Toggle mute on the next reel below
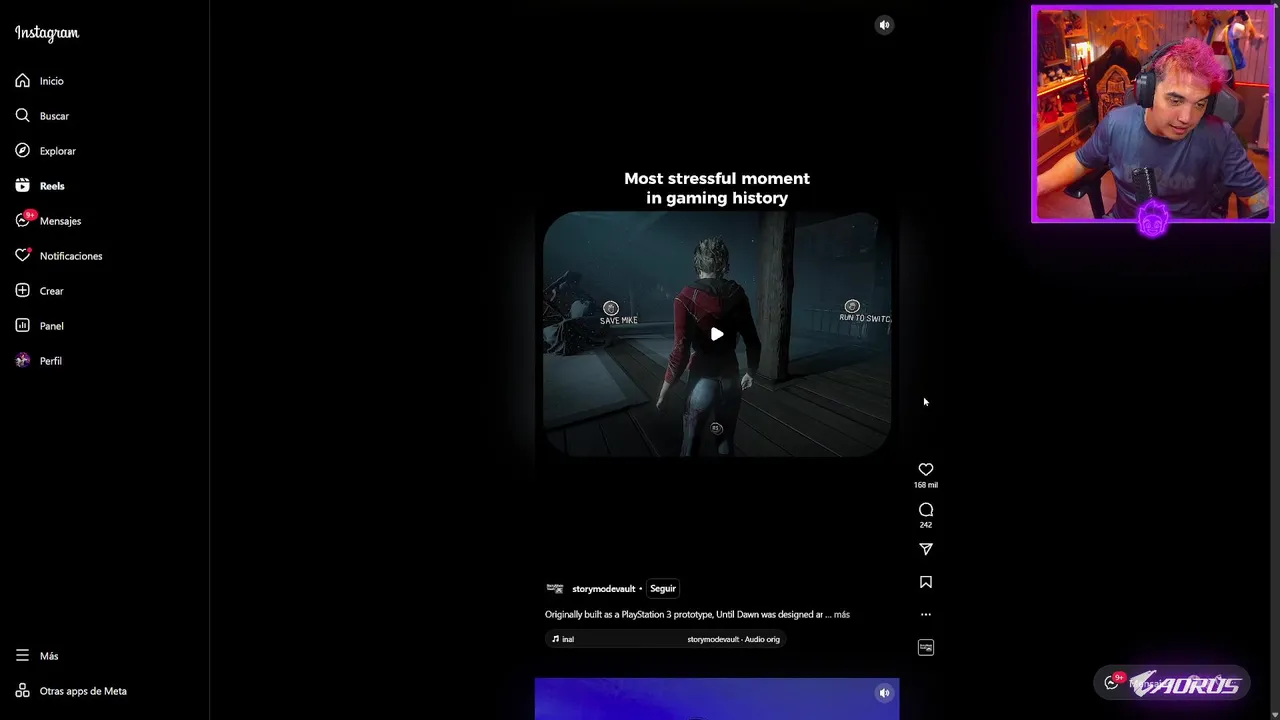Screen dimensions: 1280x720 coord(884,693)
